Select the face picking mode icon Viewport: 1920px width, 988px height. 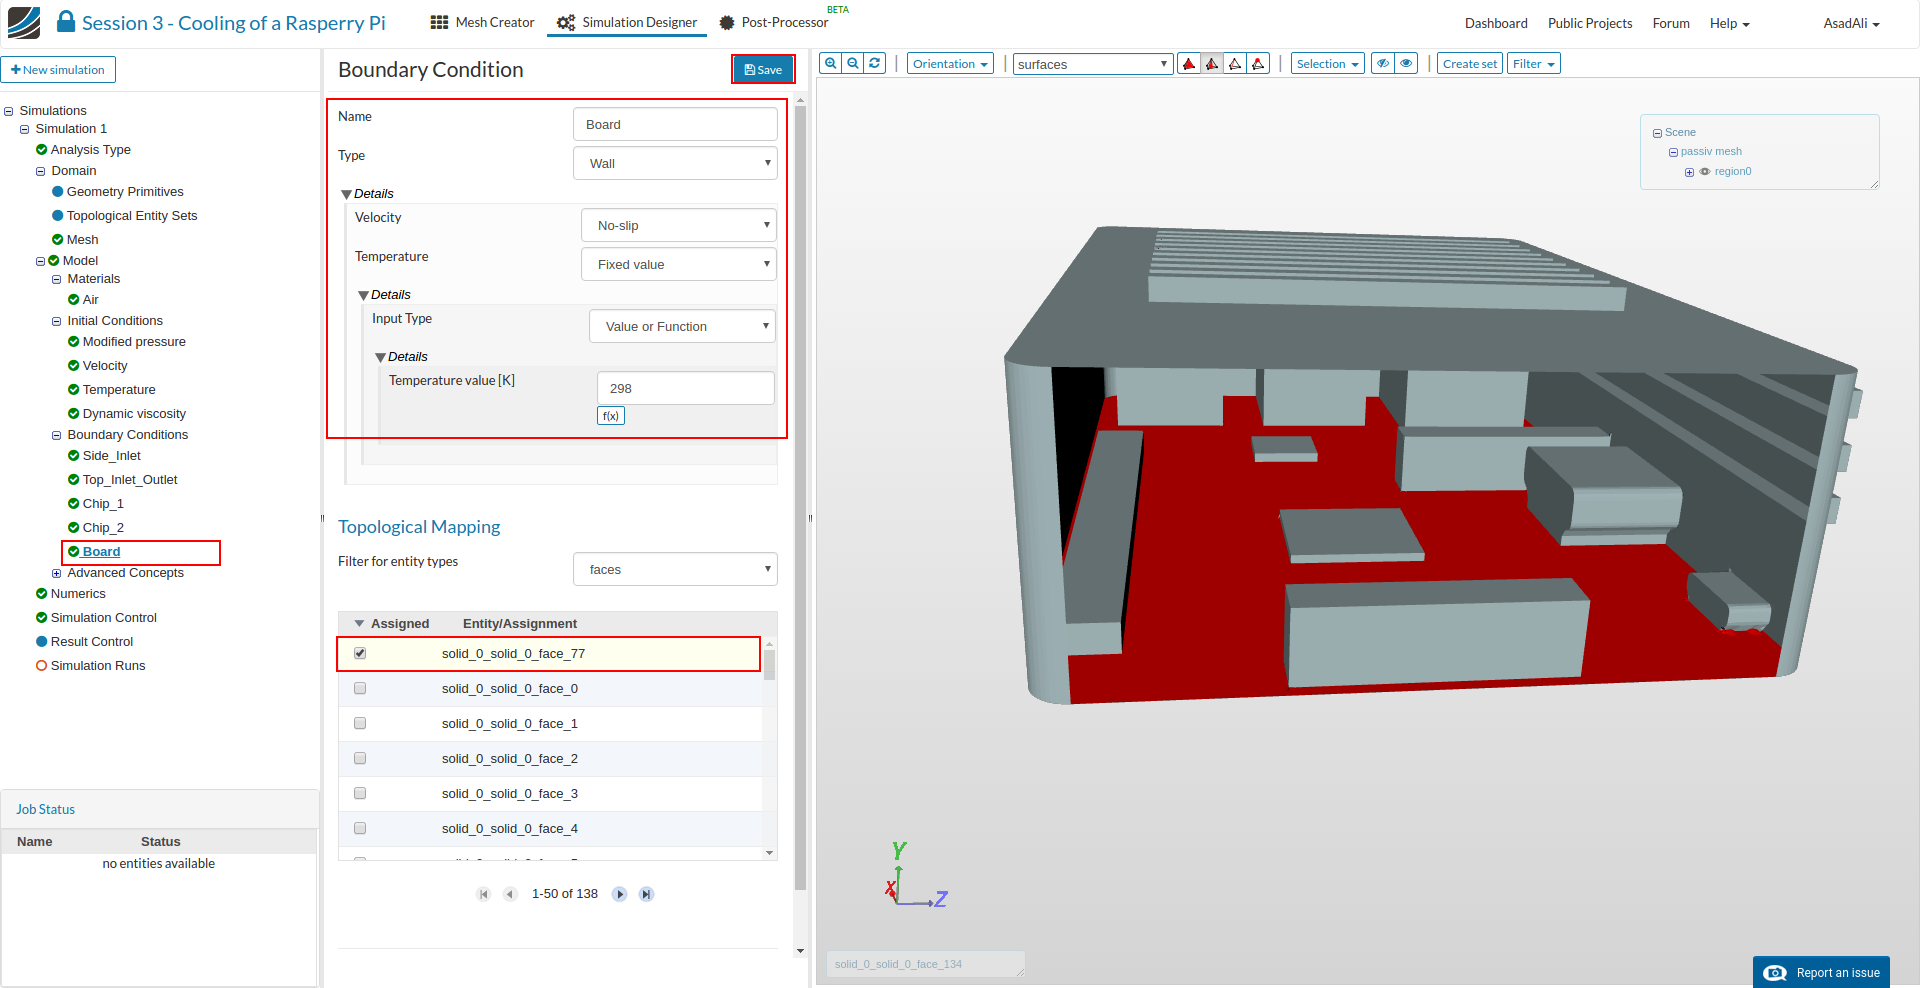tap(1212, 64)
